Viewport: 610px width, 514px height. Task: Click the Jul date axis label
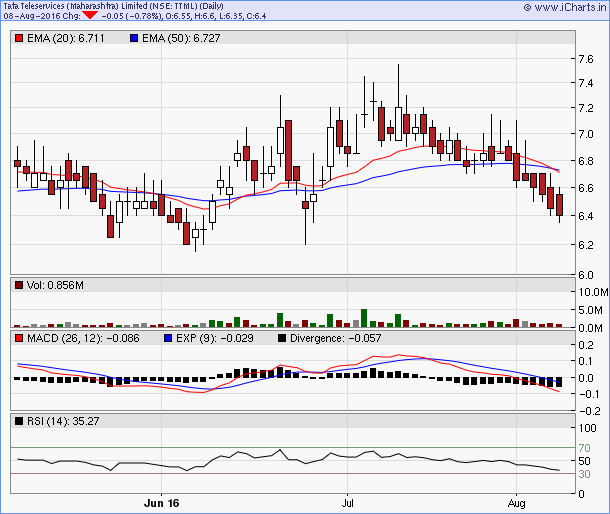pyautogui.click(x=347, y=503)
